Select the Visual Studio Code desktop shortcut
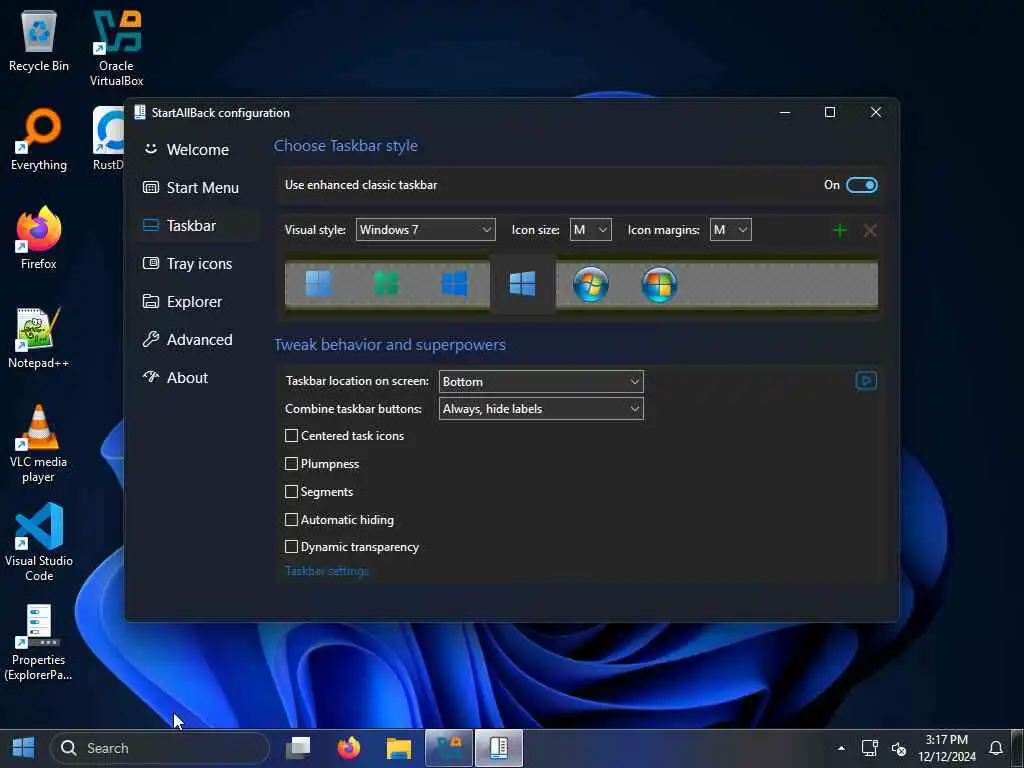The image size is (1024, 768). (39, 542)
